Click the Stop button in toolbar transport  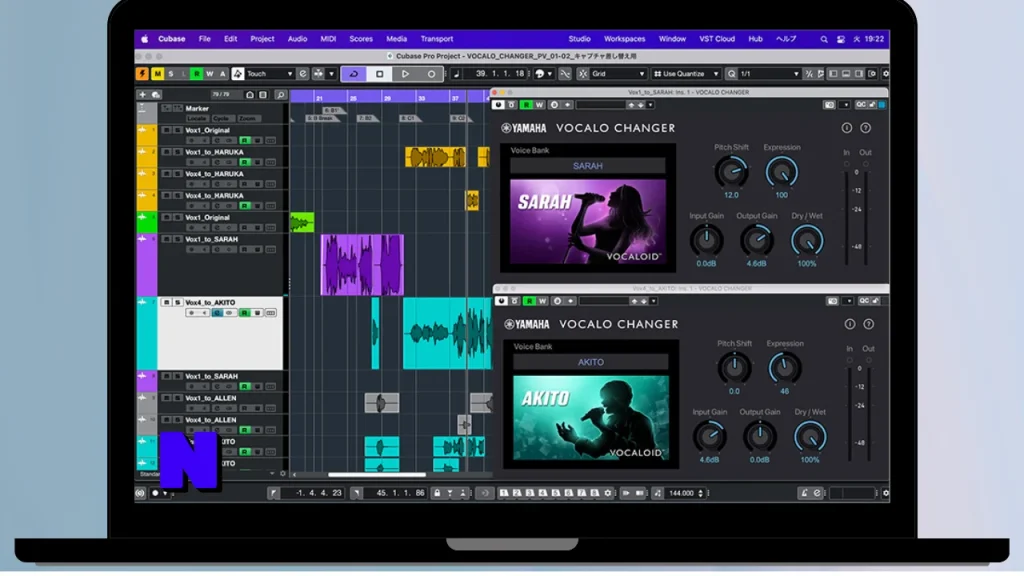point(379,74)
